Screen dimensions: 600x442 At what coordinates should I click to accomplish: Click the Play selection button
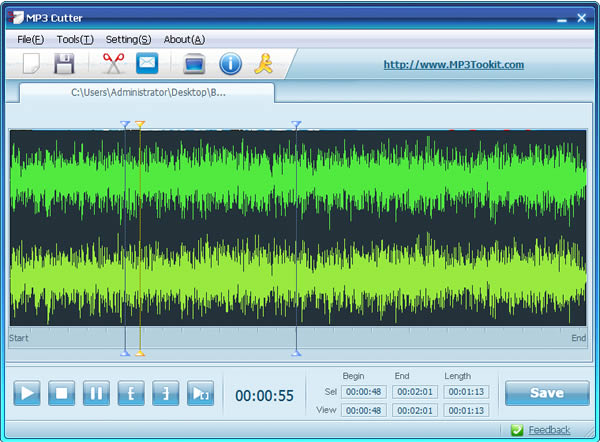[x=201, y=393]
